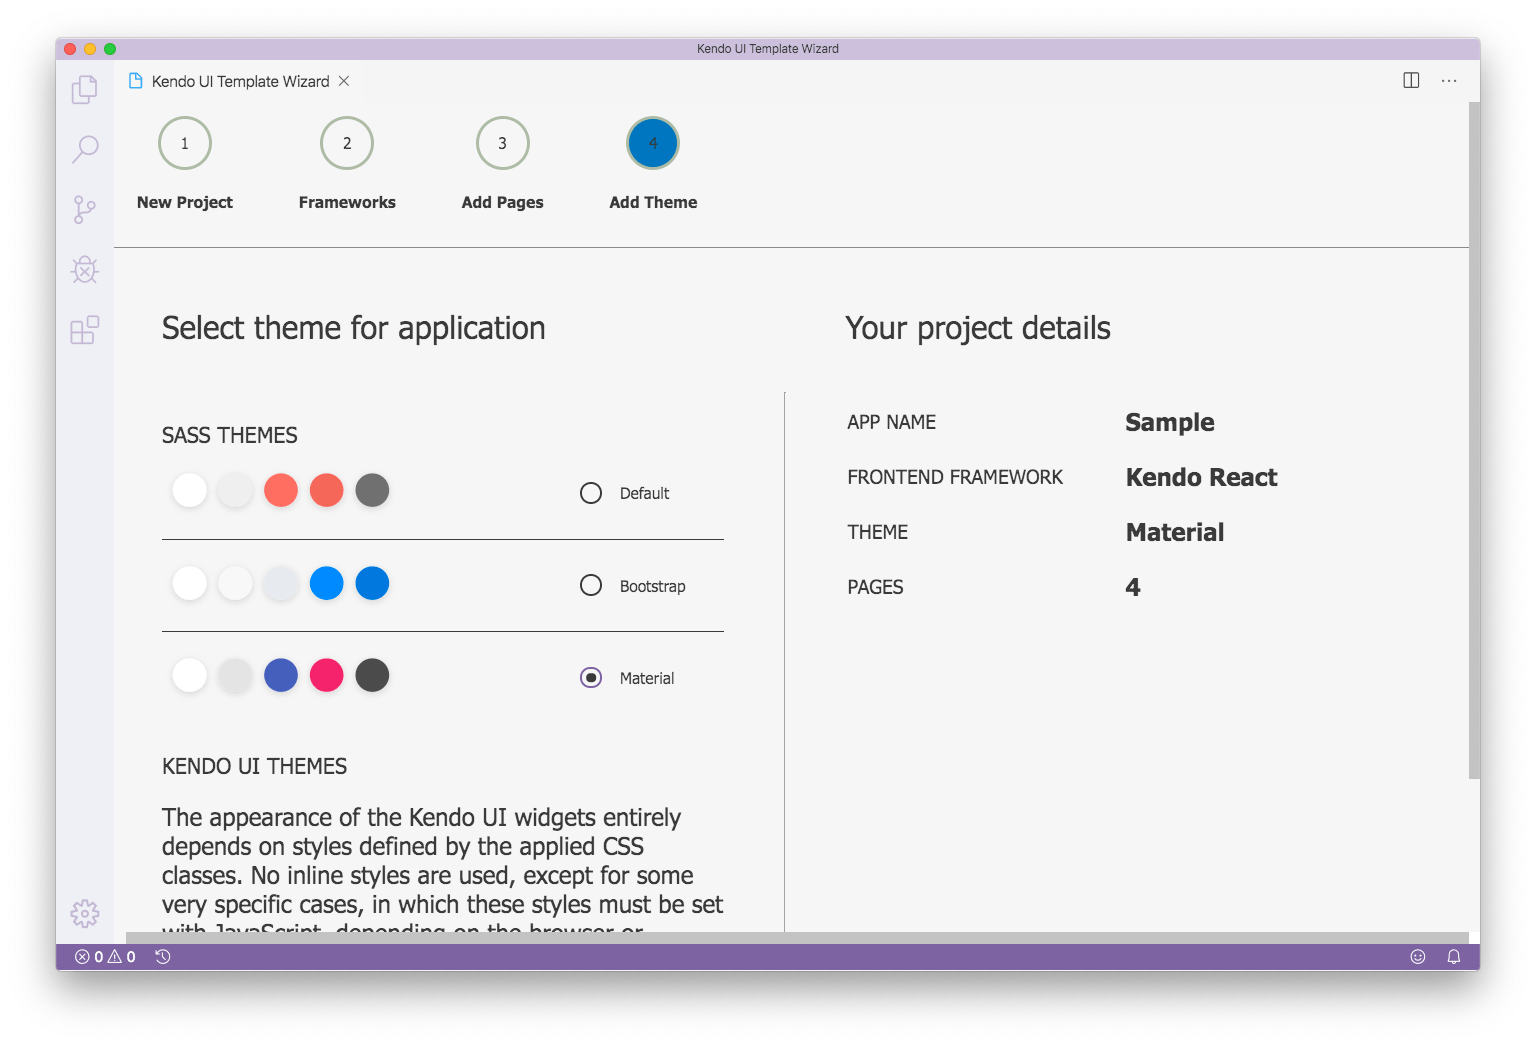
Task: Go to step 3 Add Pages
Action: (503, 143)
